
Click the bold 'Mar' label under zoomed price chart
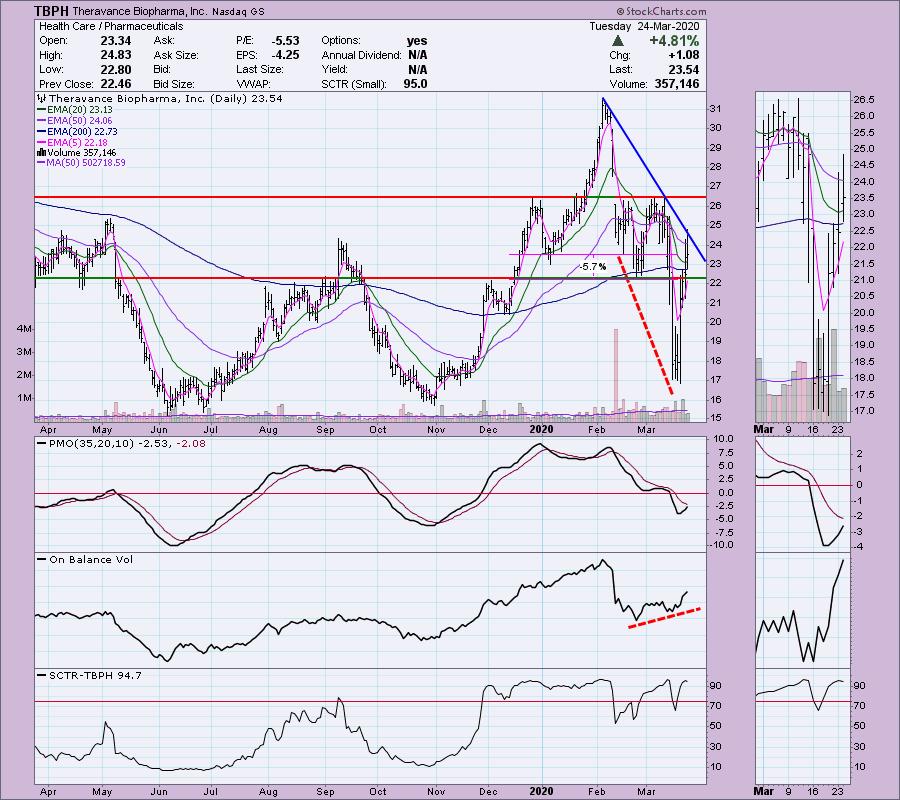tap(764, 429)
